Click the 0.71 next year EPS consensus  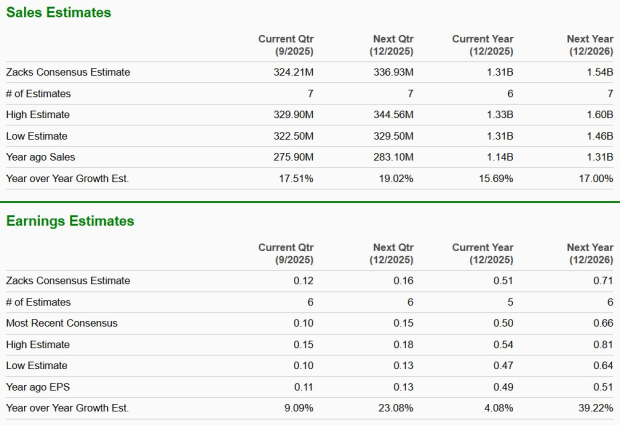[602, 281]
